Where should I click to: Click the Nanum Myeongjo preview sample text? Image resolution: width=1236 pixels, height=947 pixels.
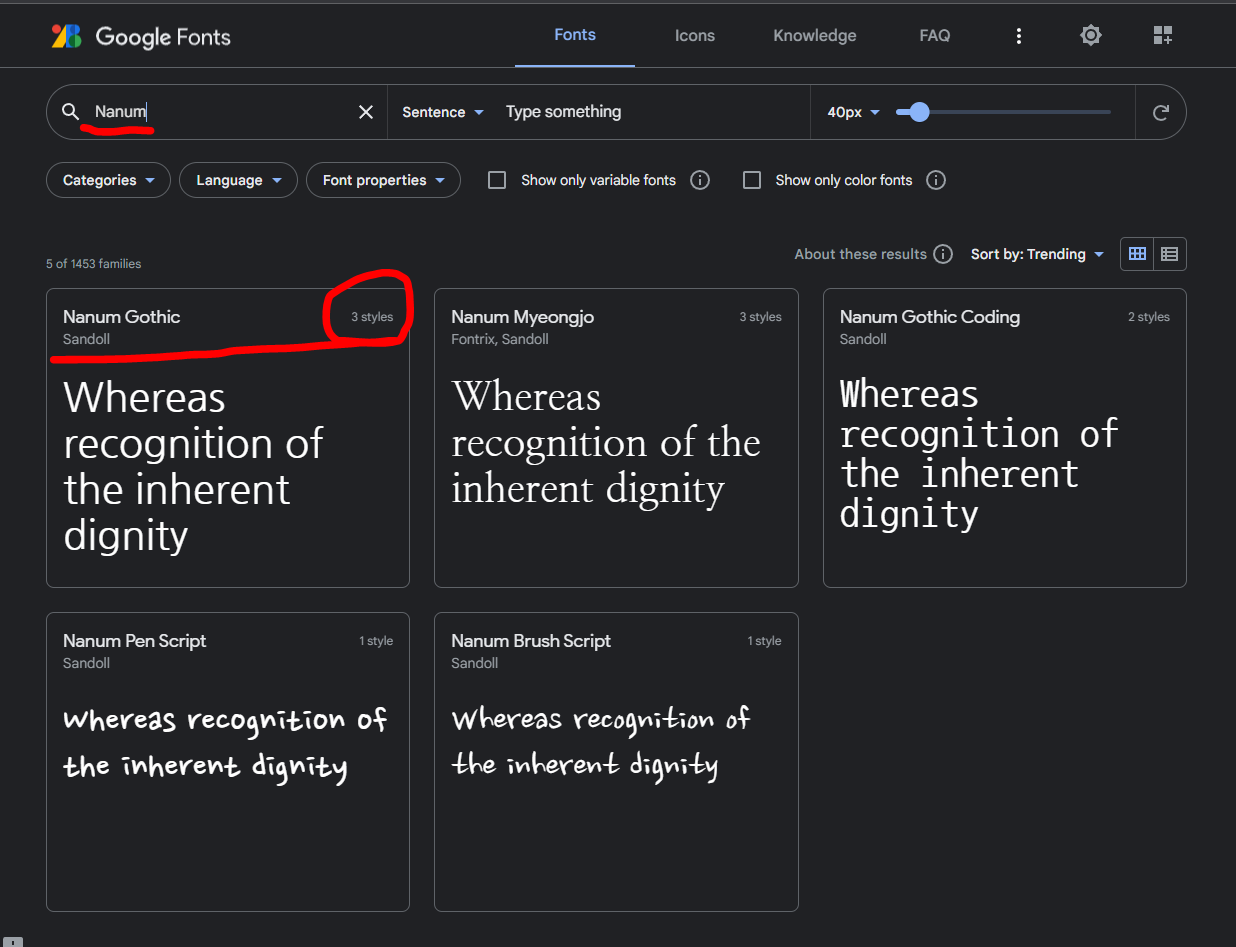click(606, 443)
